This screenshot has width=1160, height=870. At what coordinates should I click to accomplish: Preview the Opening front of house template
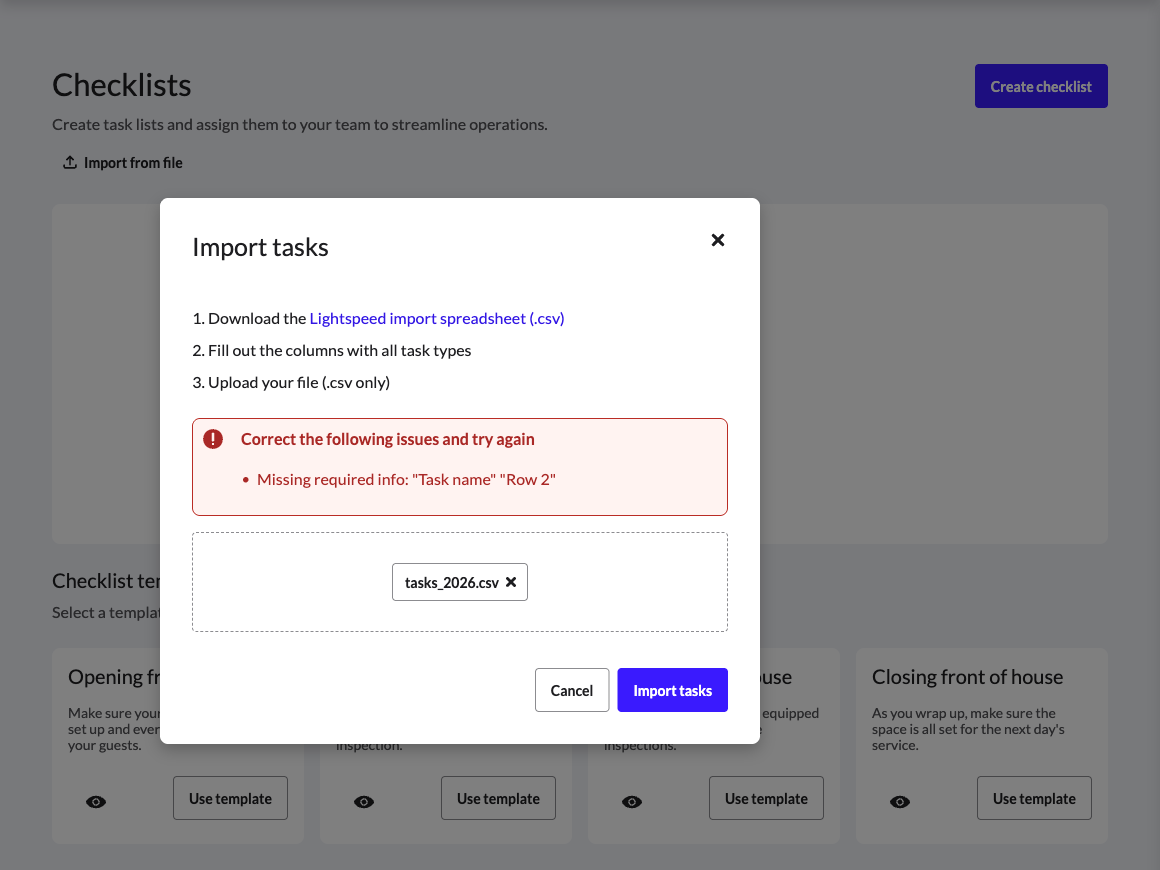coord(96,801)
